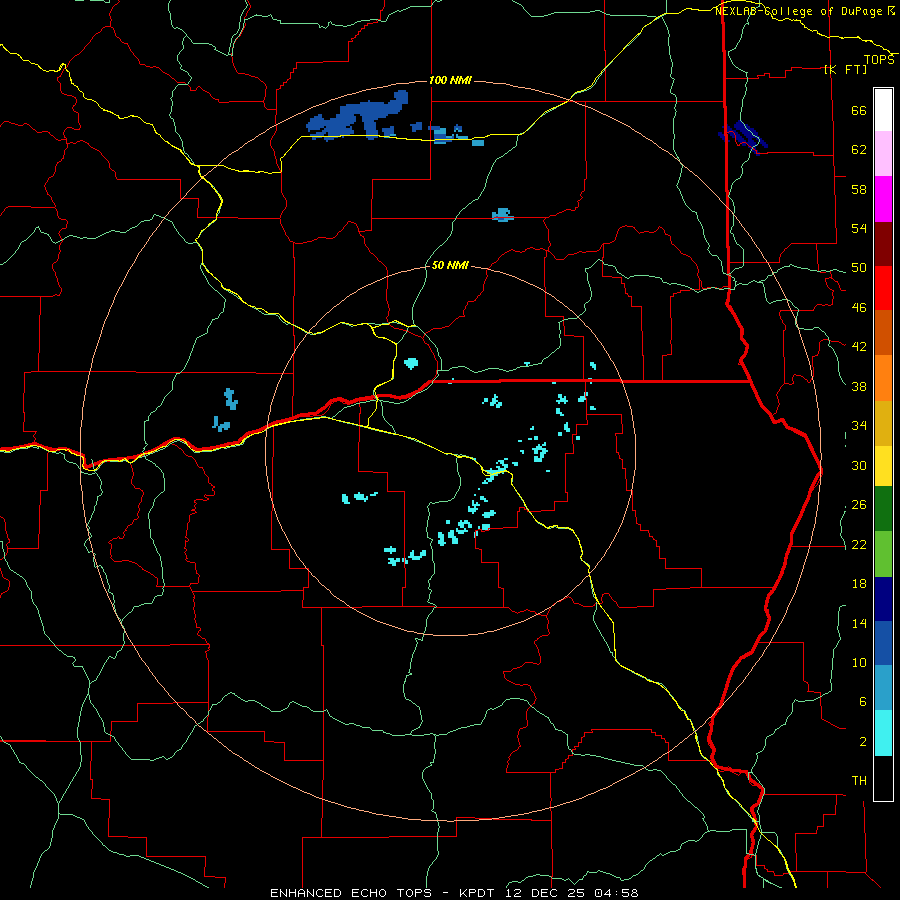900x900 pixels.
Task: Click the large dark blue echo near 100 NMI label
Action: tap(358, 117)
